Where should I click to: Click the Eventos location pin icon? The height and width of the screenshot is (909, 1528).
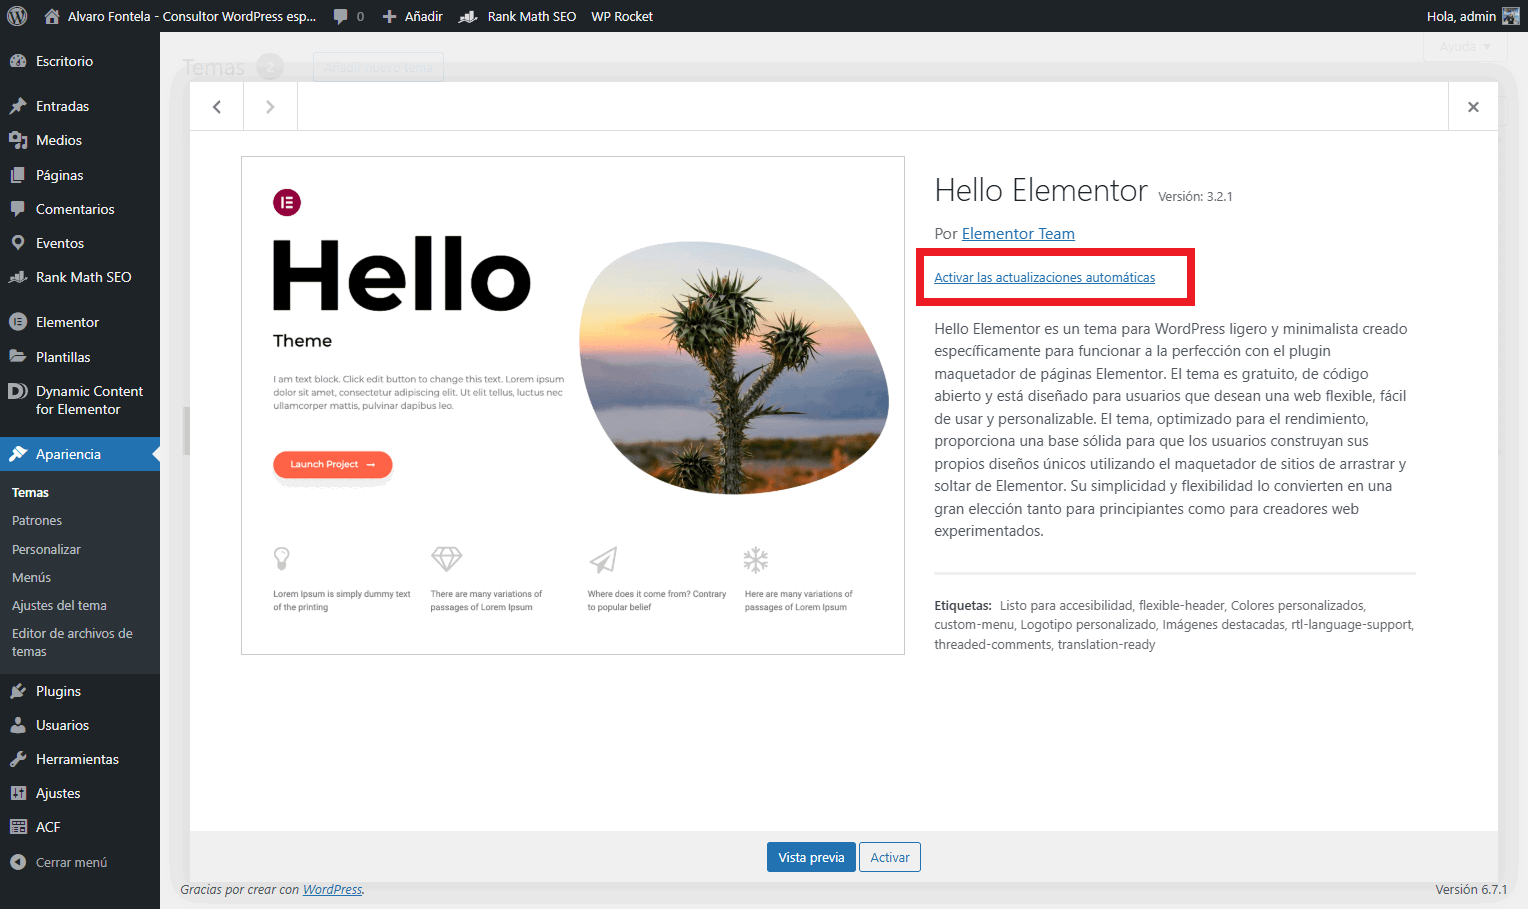pyautogui.click(x=18, y=243)
